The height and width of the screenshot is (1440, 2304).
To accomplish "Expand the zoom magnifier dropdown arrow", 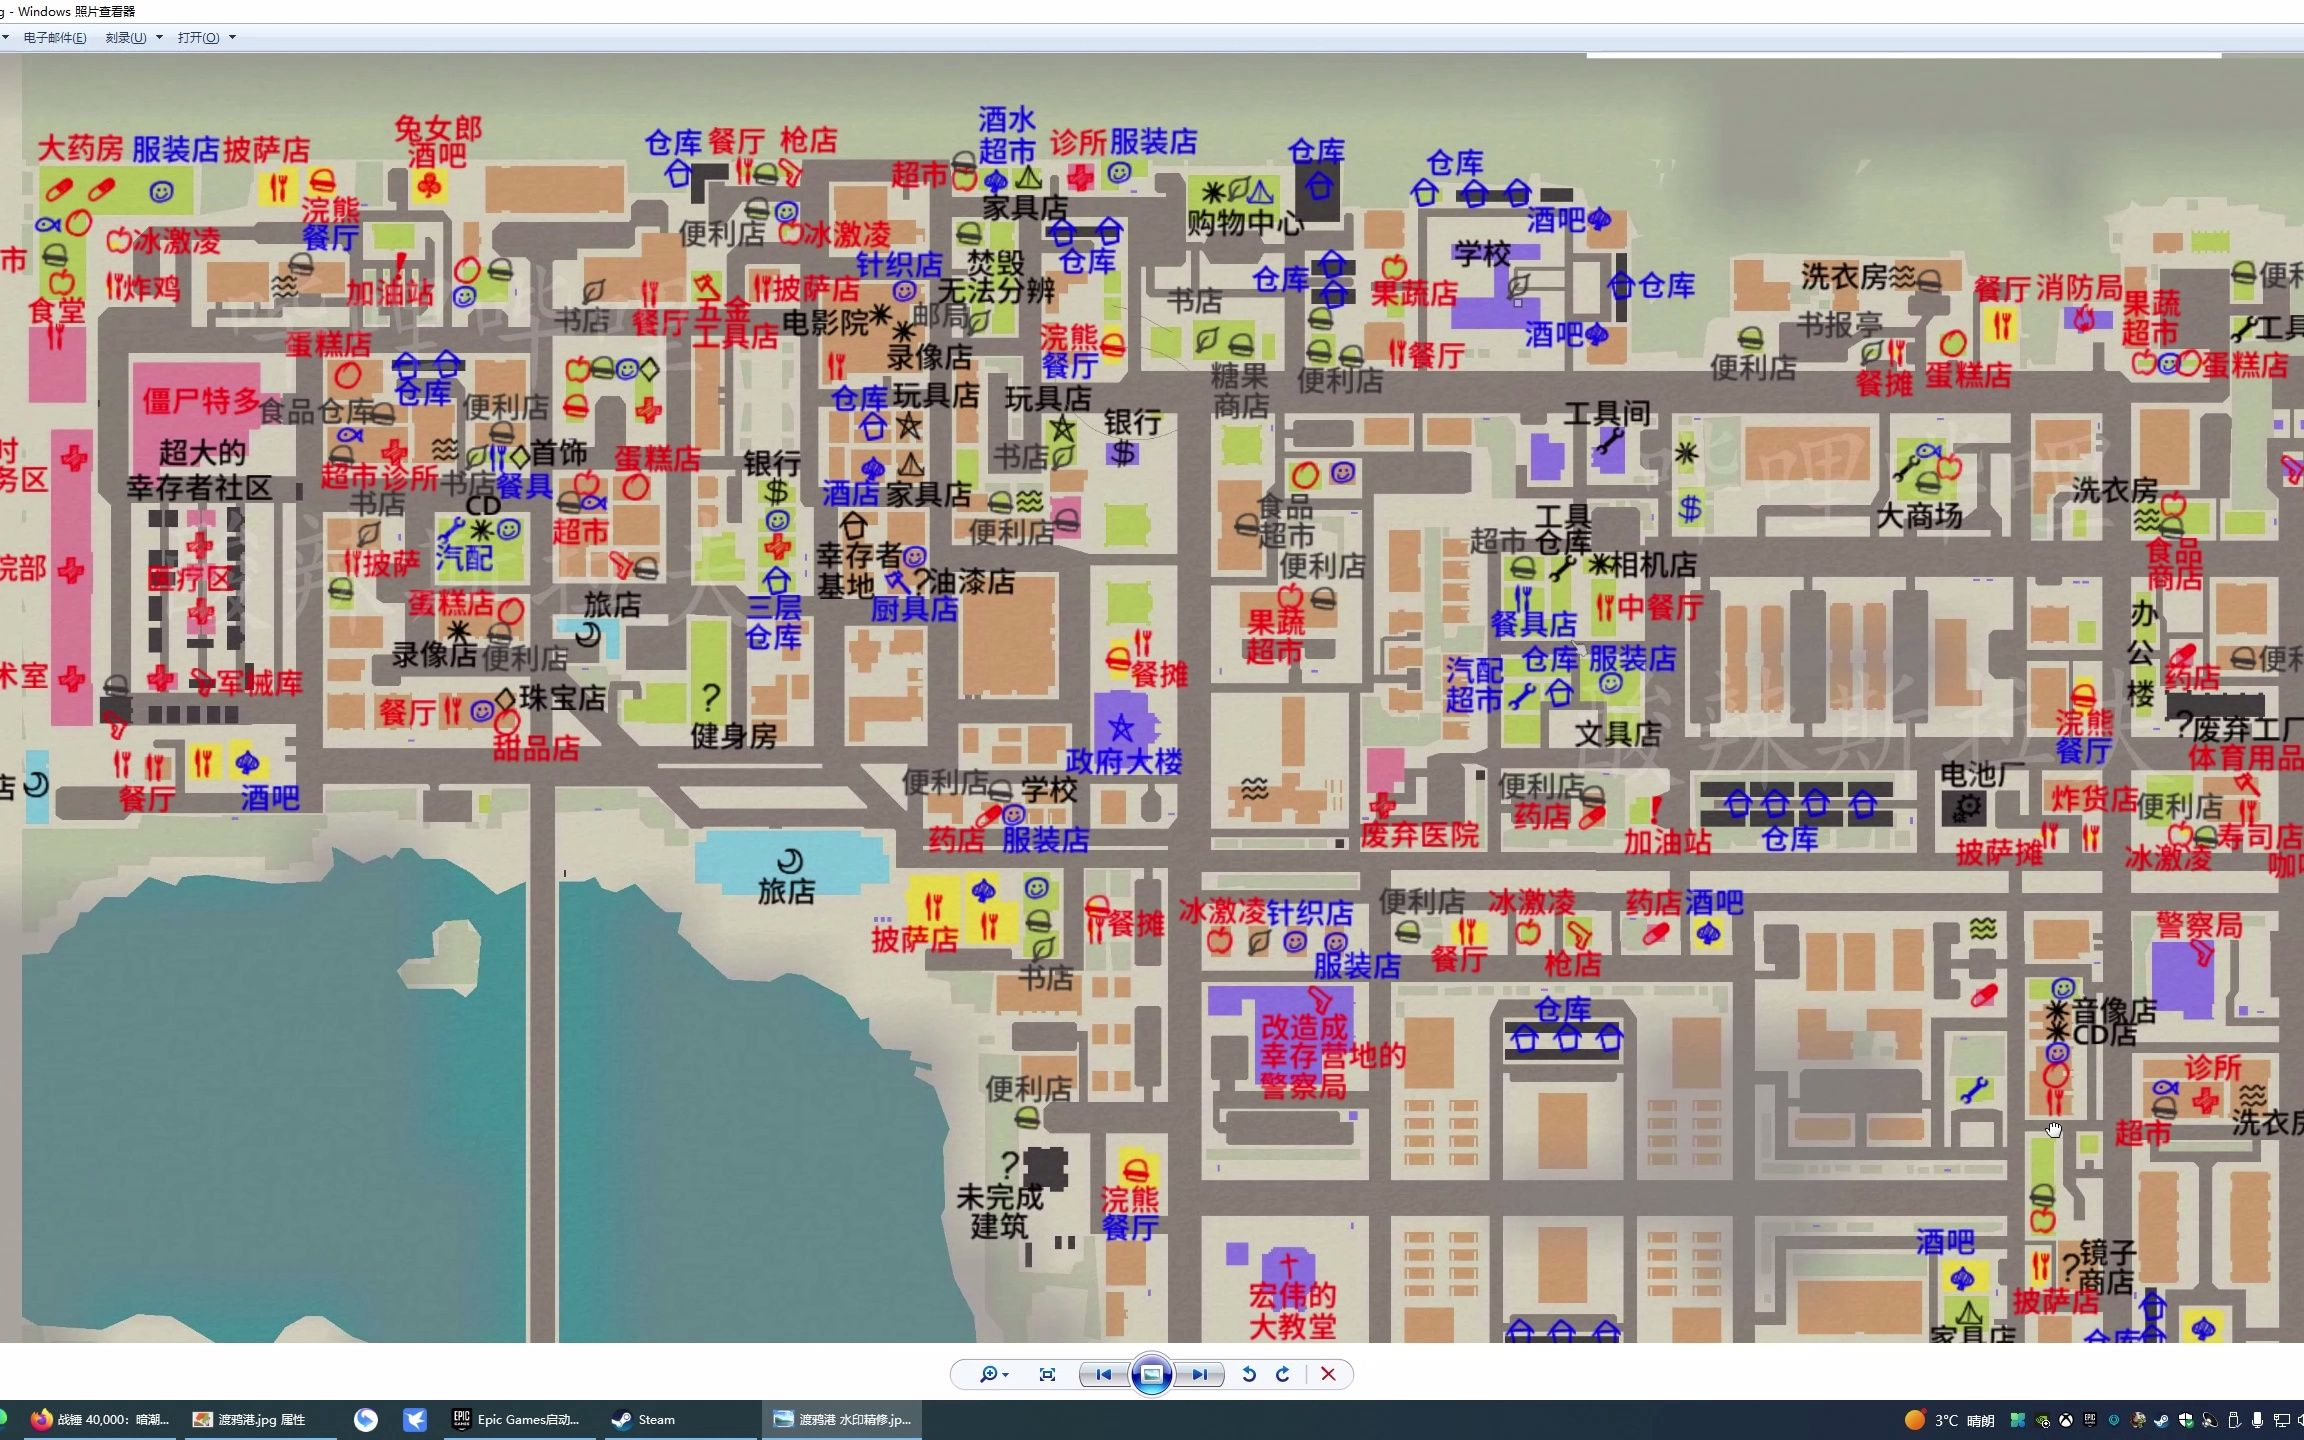I will [x=1005, y=1375].
